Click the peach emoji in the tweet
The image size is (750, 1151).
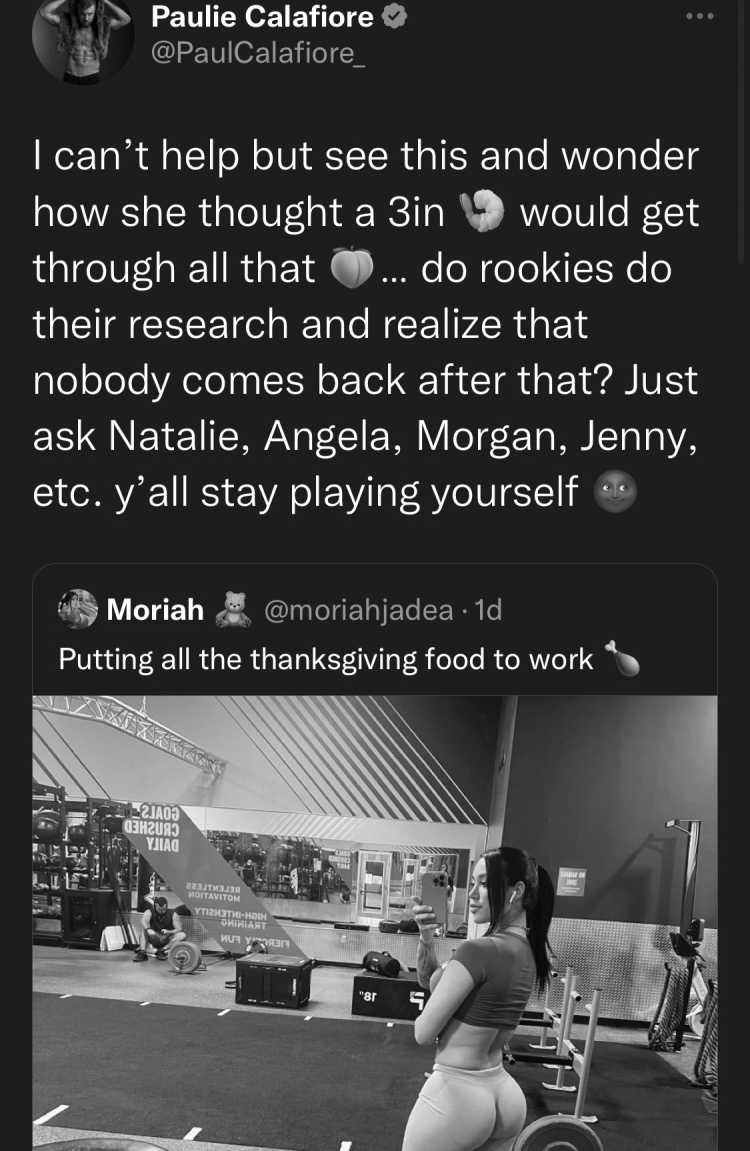pos(352,268)
